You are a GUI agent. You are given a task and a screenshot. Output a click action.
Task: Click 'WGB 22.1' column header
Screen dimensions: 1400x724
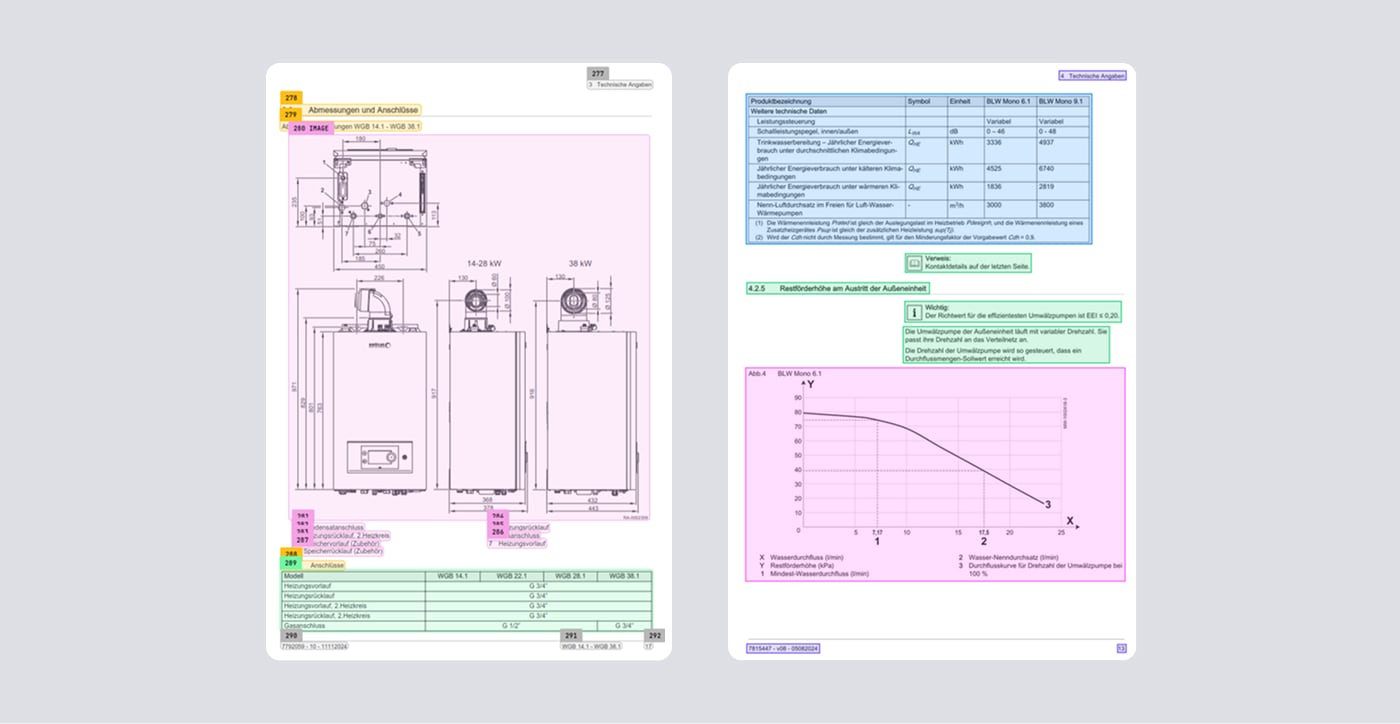[x=510, y=576]
